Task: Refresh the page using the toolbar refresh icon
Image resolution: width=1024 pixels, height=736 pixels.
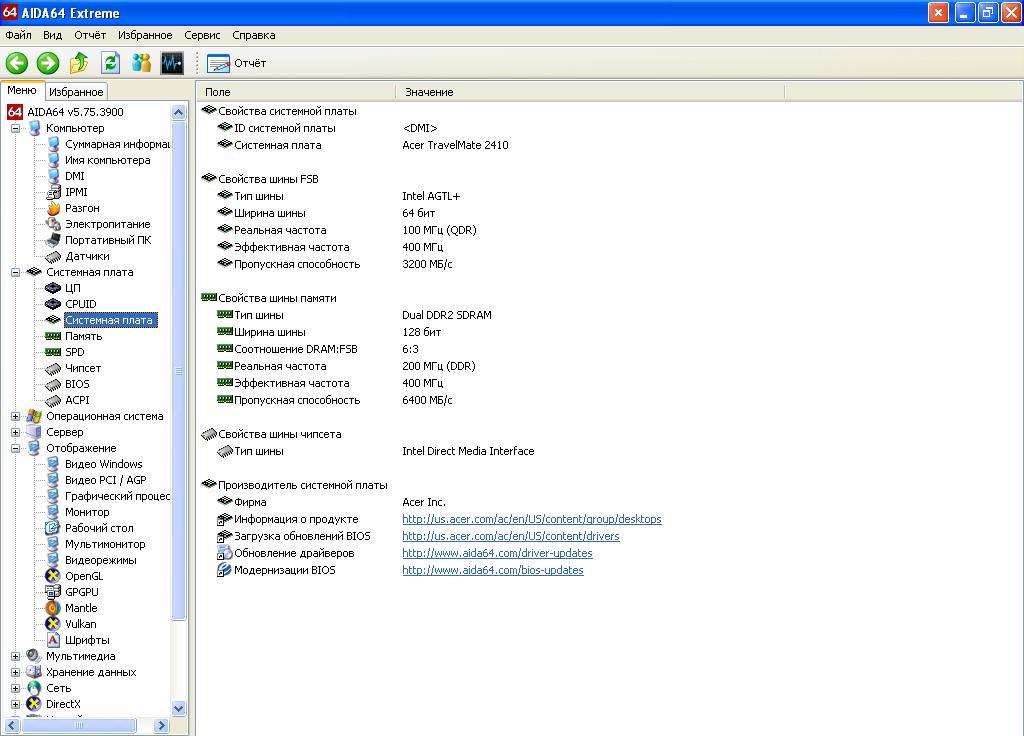Action: (x=110, y=63)
